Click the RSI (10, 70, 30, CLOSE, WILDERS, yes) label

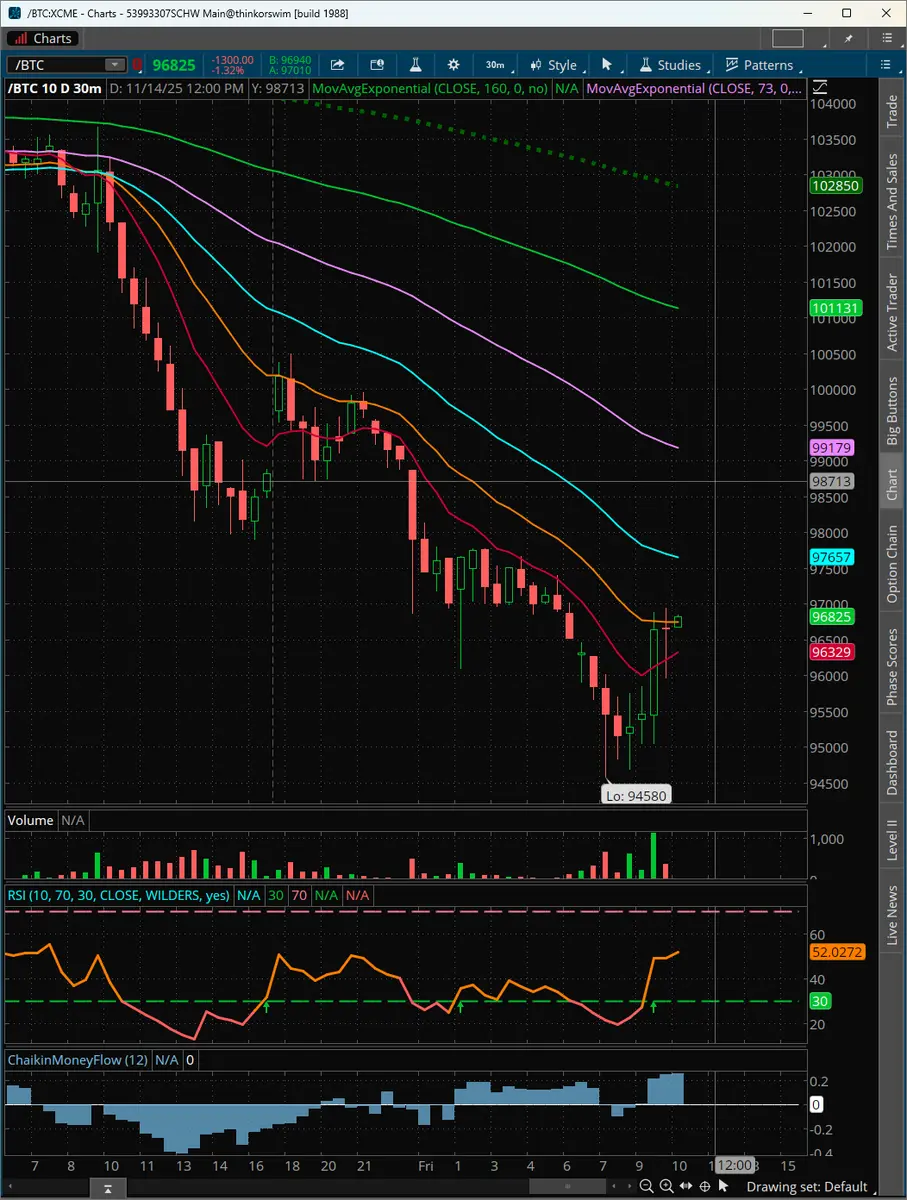point(119,896)
